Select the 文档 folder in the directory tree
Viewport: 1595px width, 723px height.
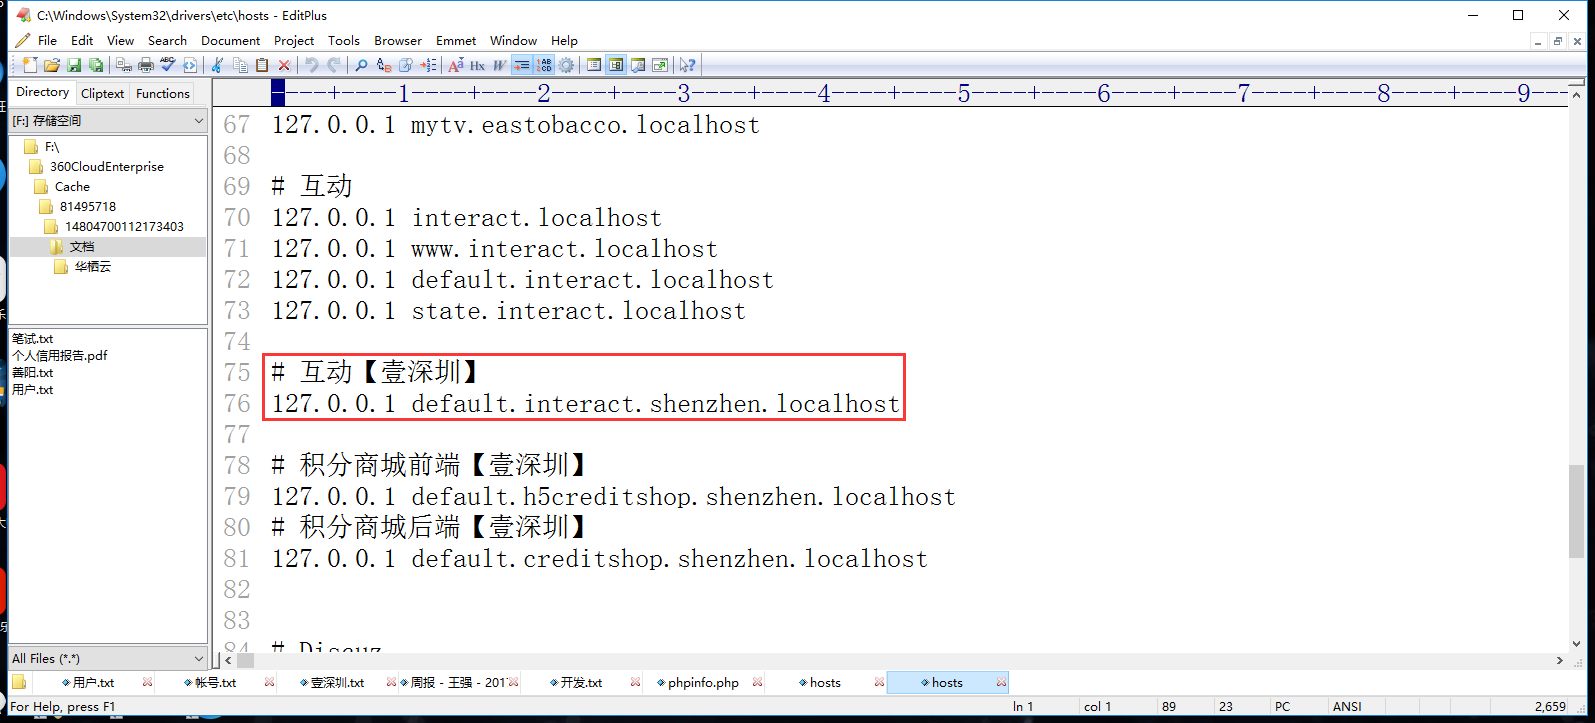click(x=82, y=247)
